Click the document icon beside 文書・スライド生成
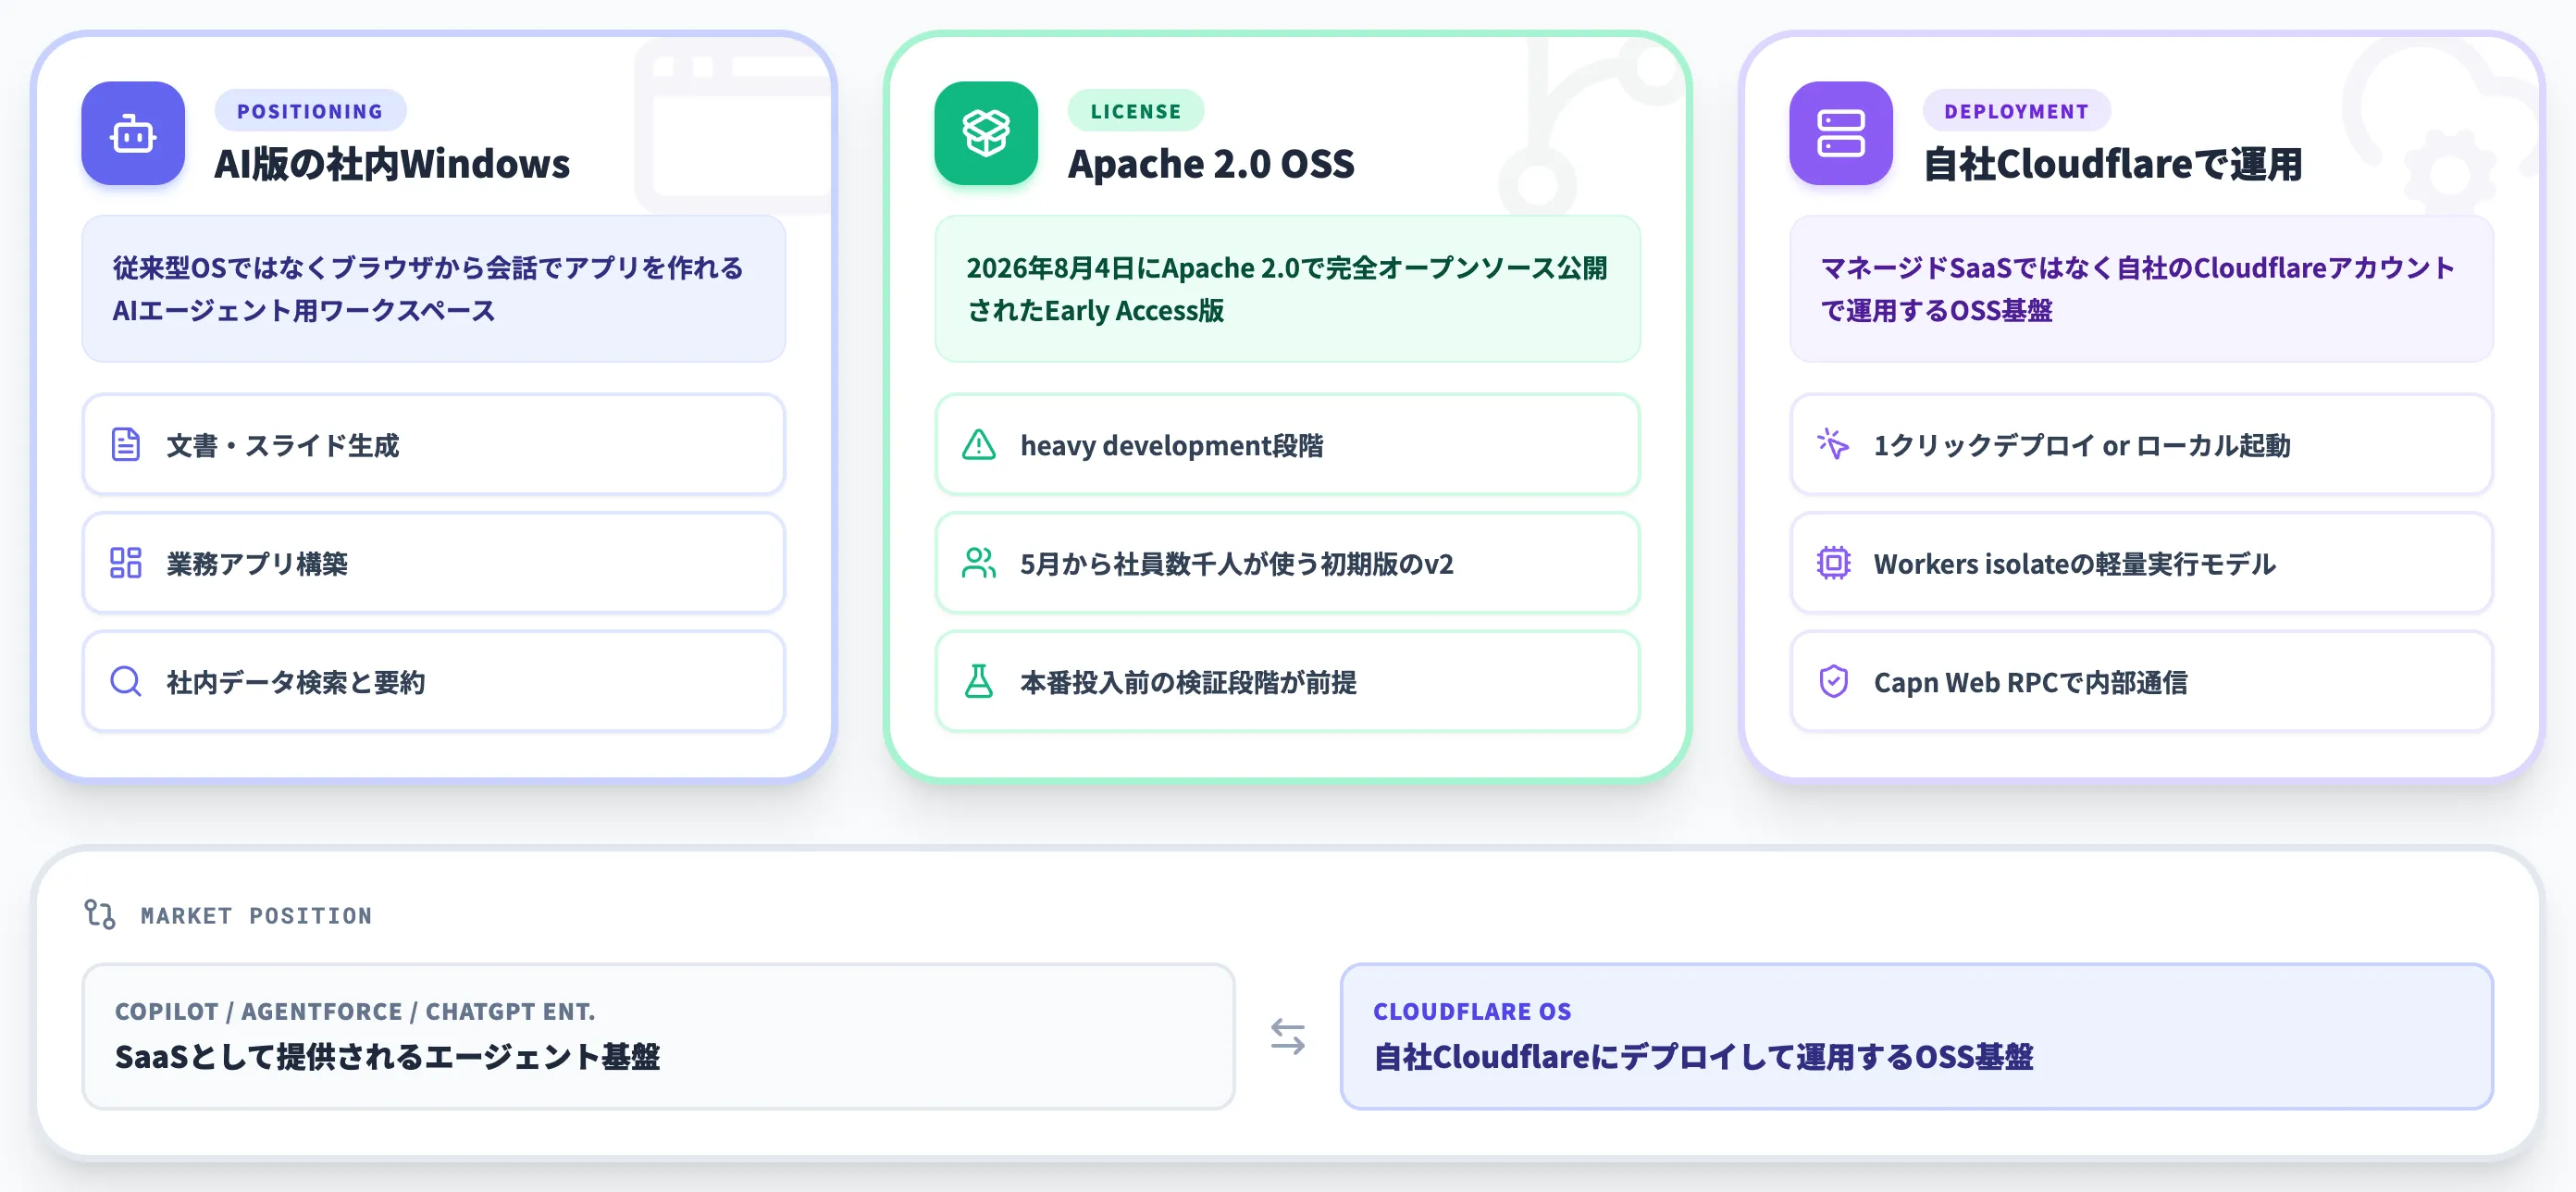2576x1192 pixels. coord(126,444)
